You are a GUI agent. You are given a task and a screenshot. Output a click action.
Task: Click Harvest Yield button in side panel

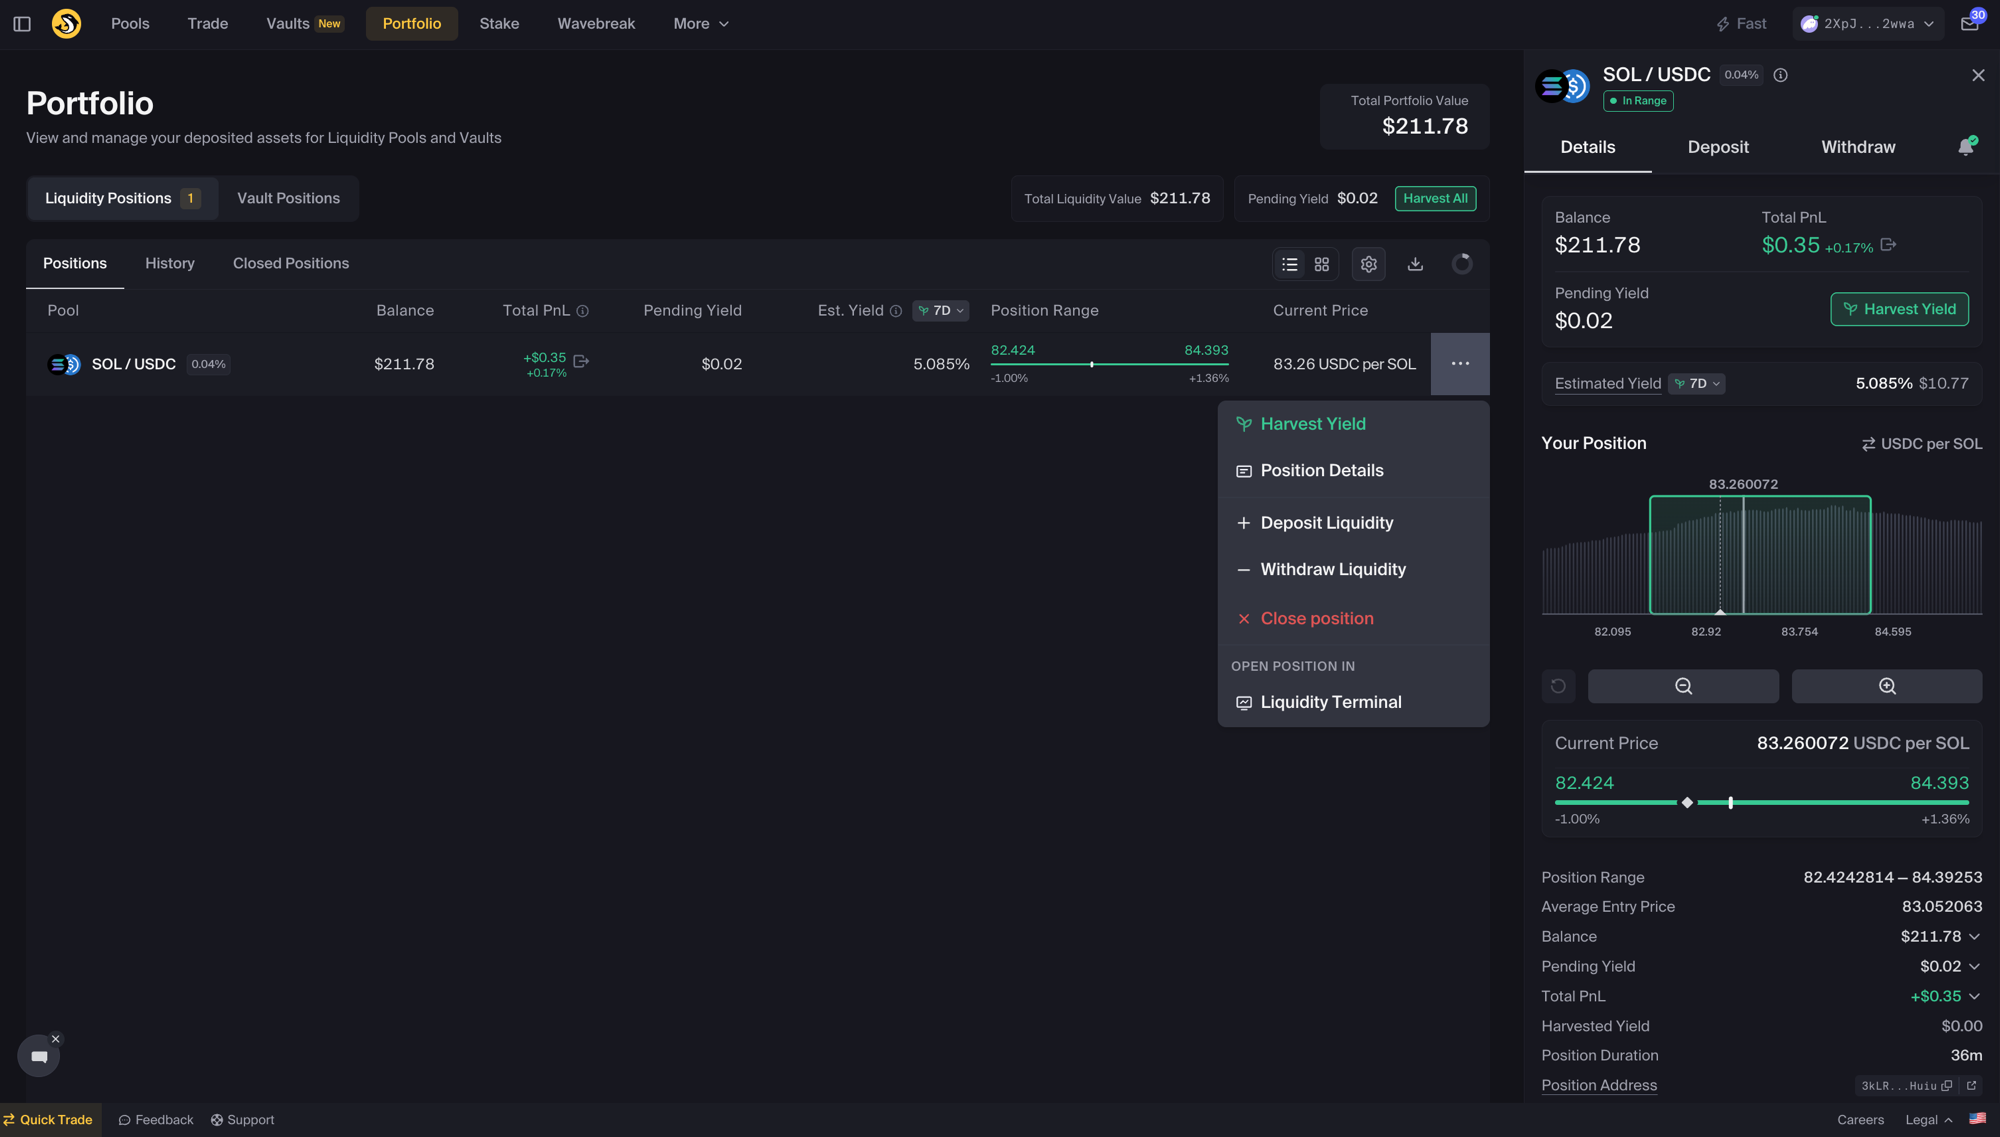(x=1899, y=310)
